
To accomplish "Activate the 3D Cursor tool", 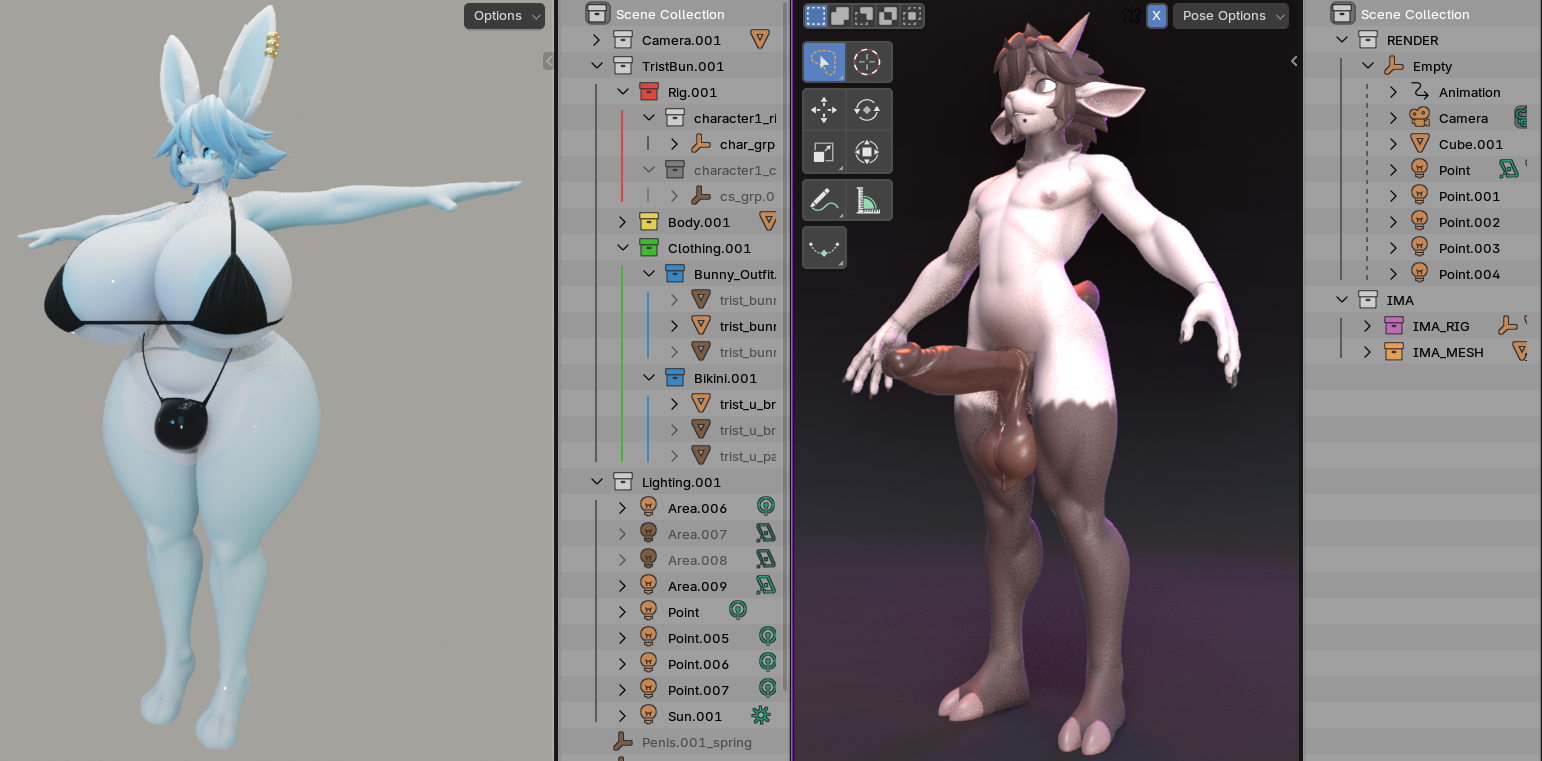I will [x=867, y=62].
